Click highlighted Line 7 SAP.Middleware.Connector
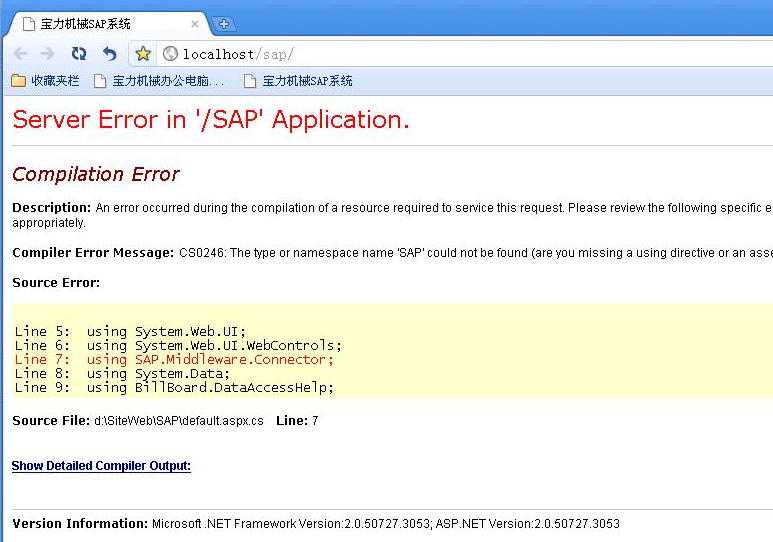Screen dimensions: 773x542 (174, 359)
